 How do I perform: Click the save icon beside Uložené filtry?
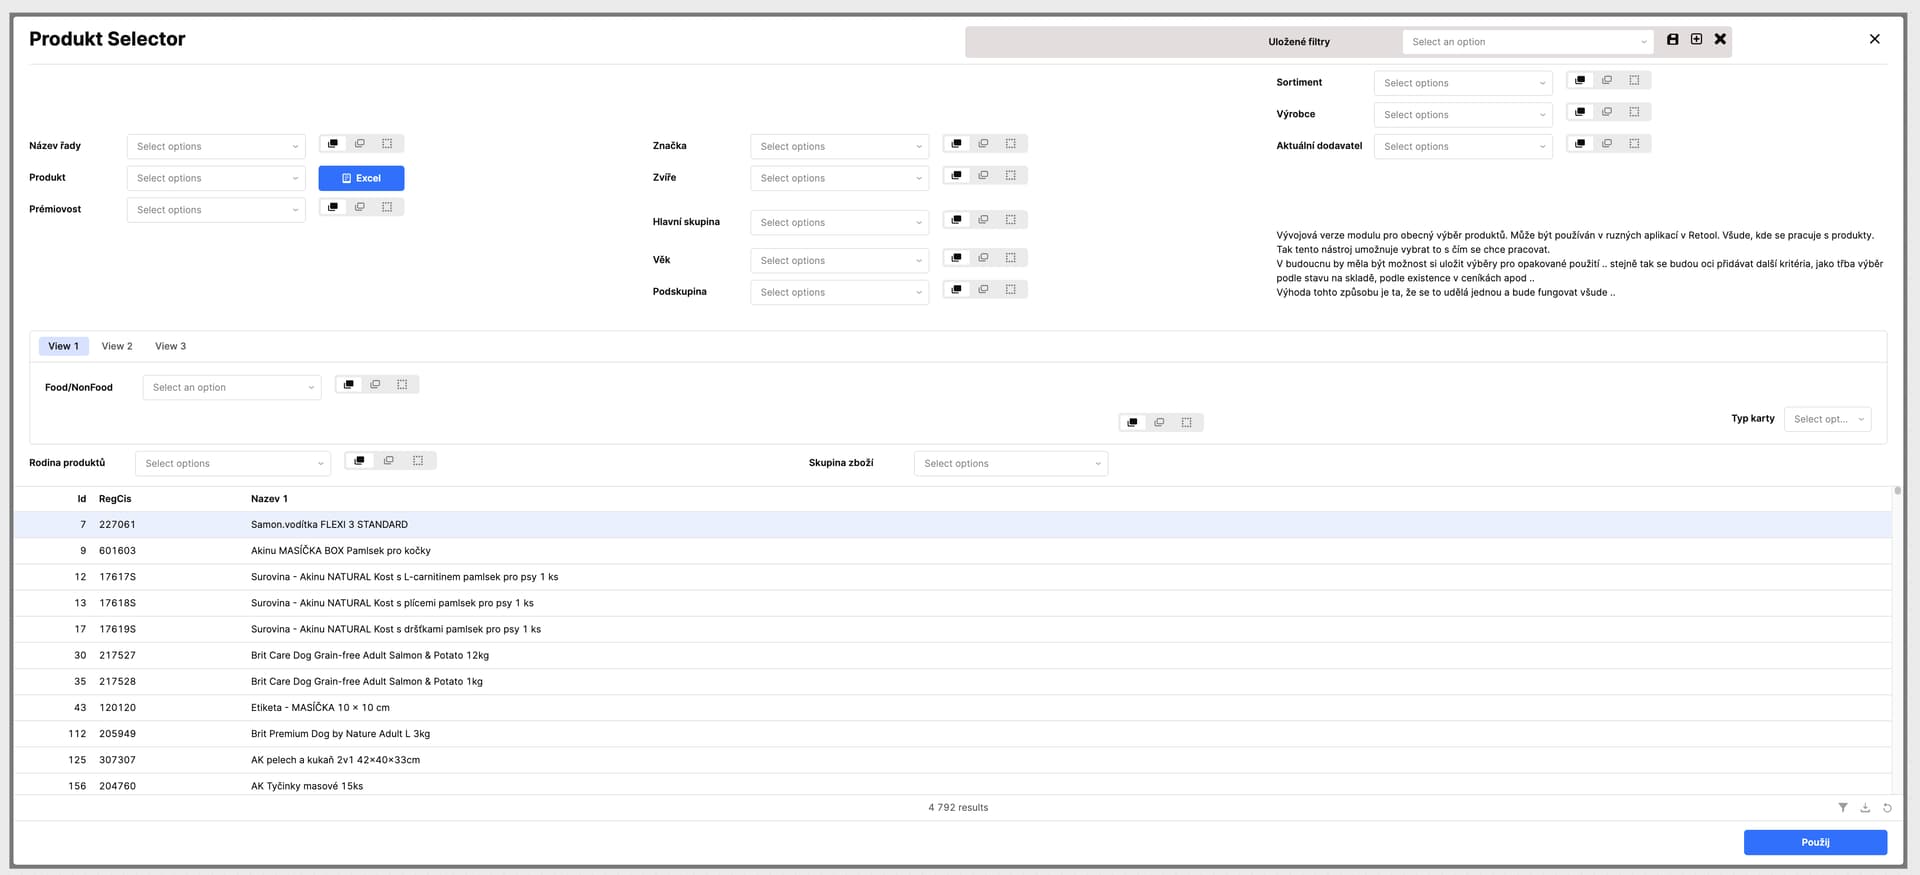pos(1673,40)
